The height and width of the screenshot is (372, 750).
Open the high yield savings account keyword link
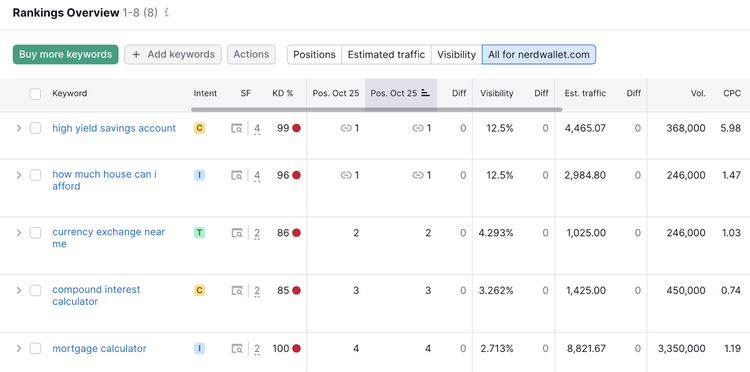[114, 128]
